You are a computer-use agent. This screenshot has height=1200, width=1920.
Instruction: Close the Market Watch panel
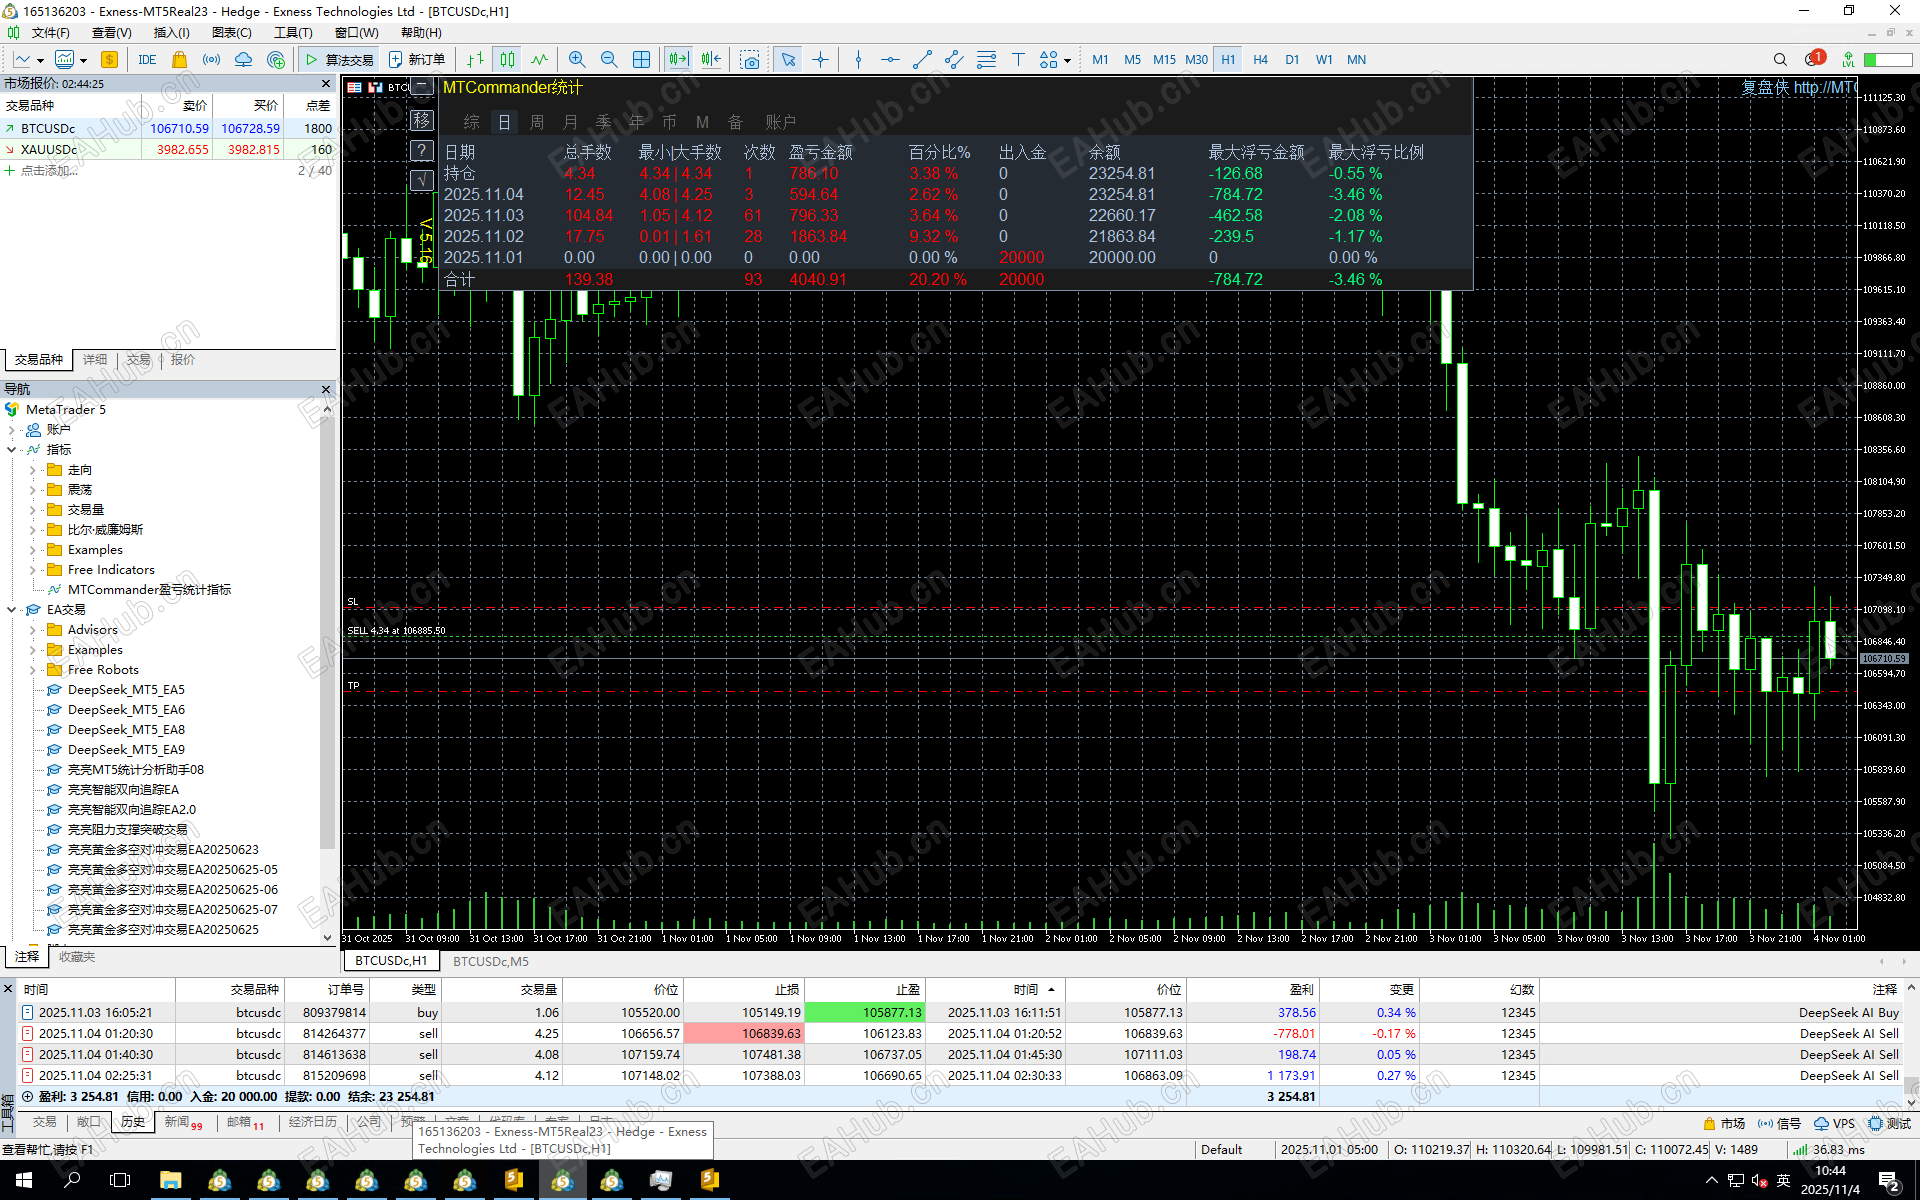(x=326, y=84)
